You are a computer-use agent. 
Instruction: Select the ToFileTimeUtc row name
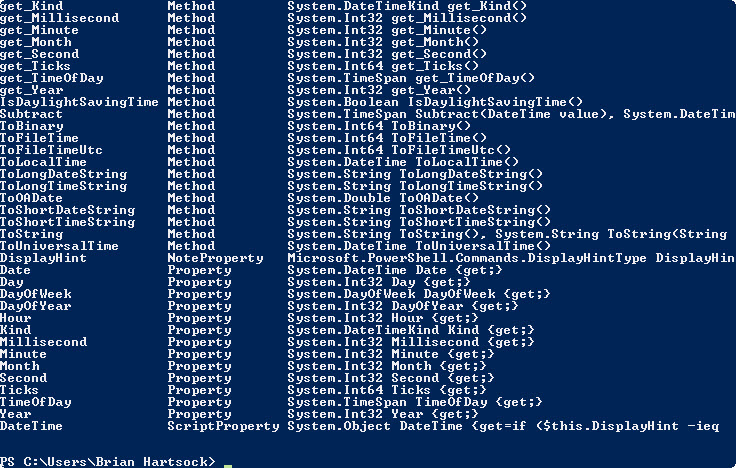tap(51, 150)
